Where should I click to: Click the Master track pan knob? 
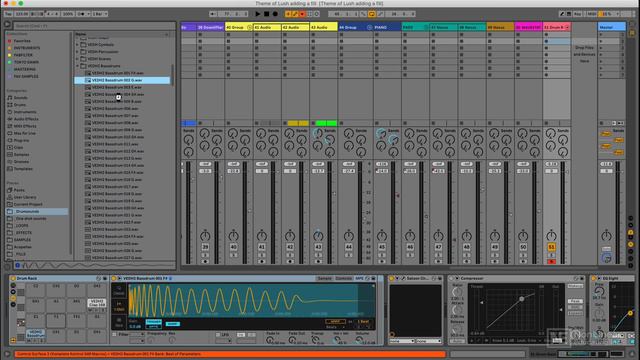point(606,235)
